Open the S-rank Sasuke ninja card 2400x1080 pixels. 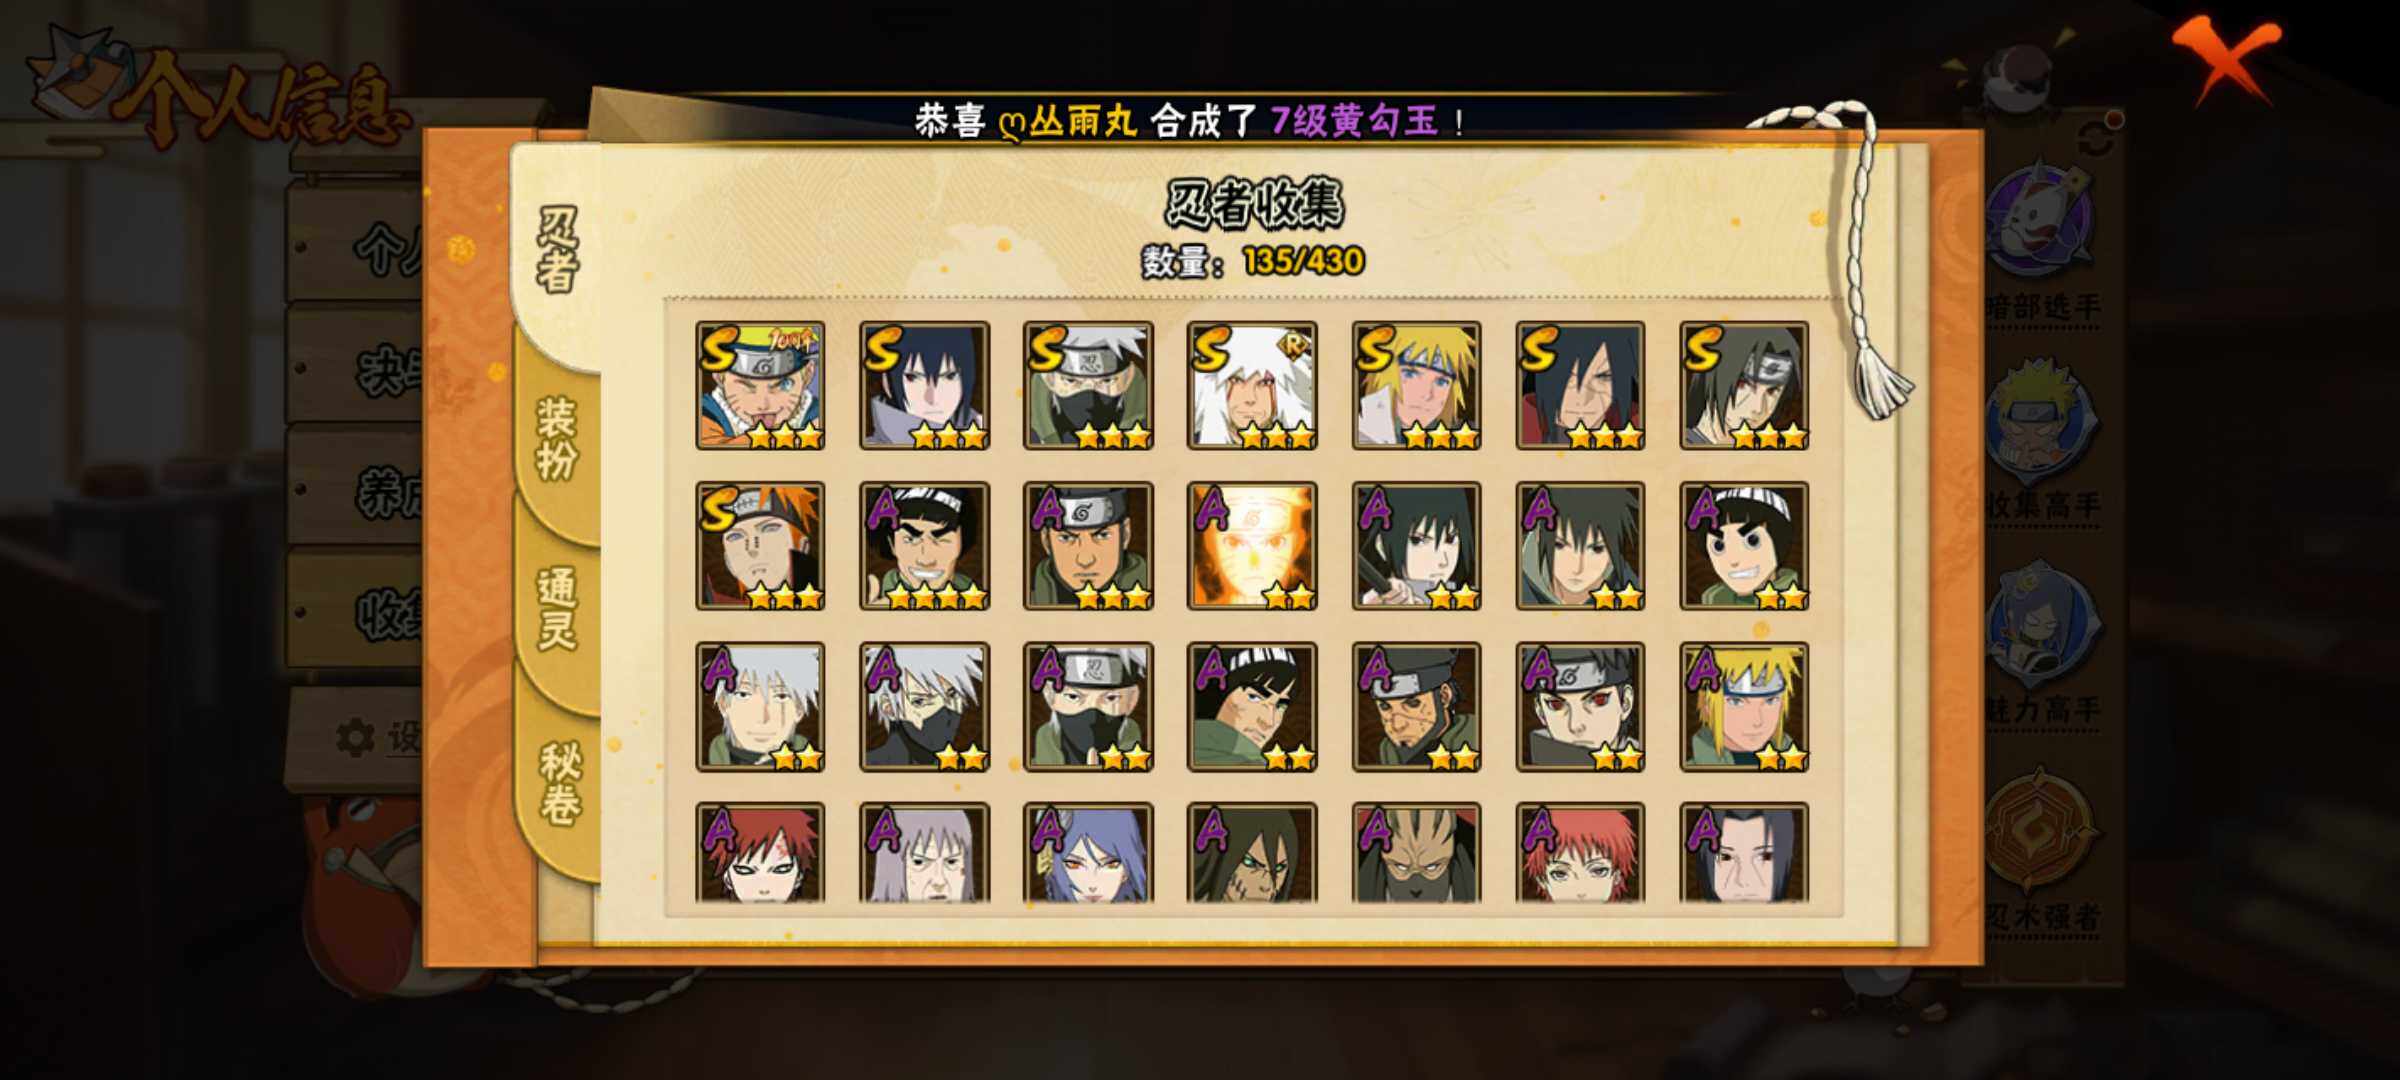pyautogui.click(x=924, y=385)
